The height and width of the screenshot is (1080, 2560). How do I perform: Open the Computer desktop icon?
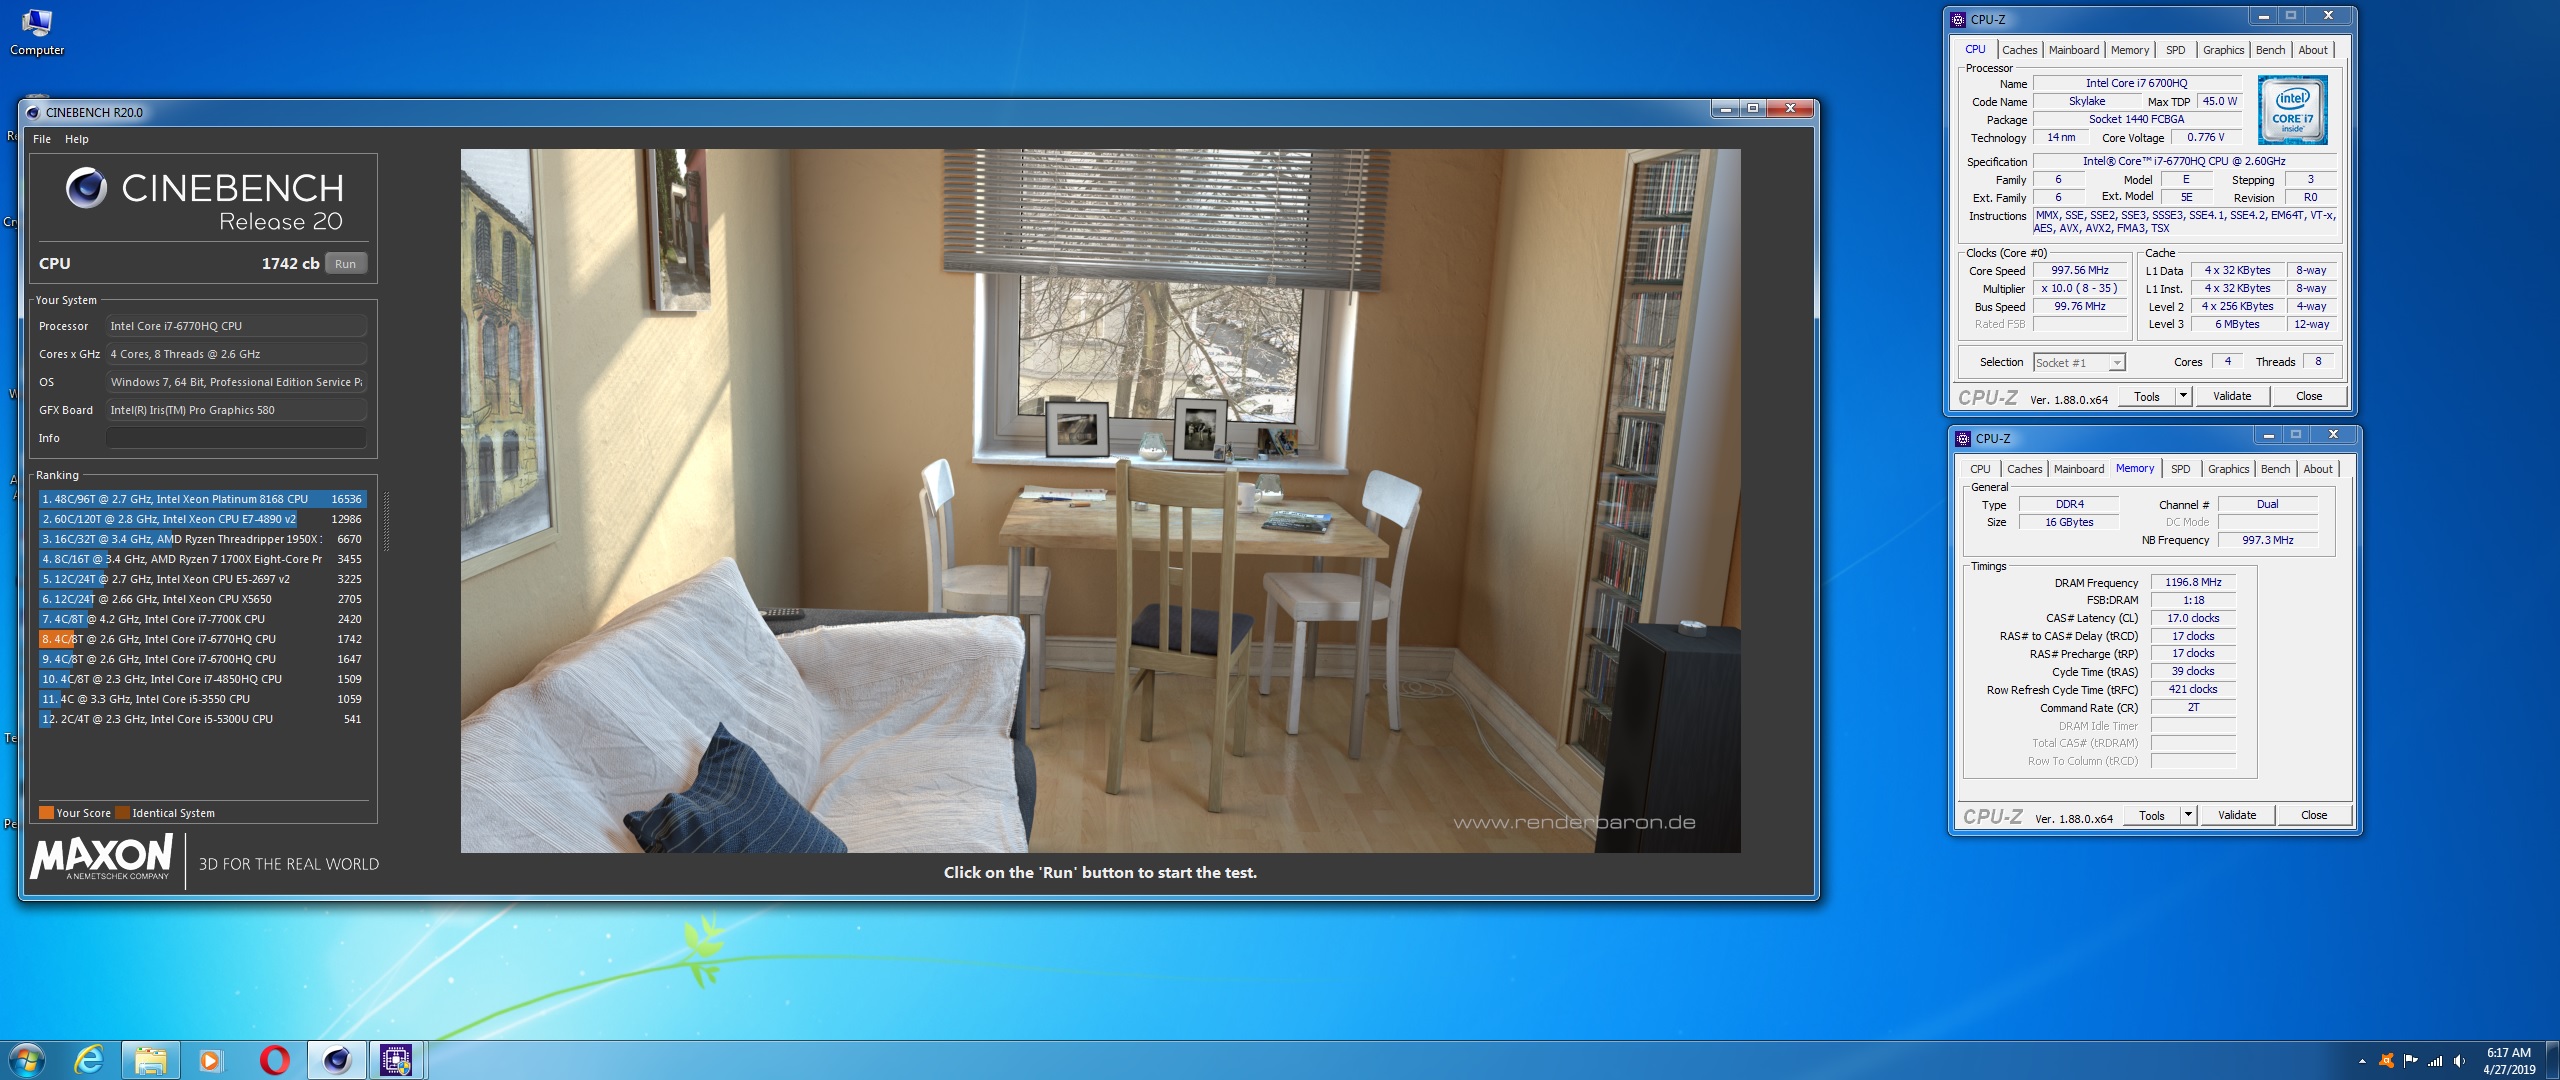tap(37, 31)
